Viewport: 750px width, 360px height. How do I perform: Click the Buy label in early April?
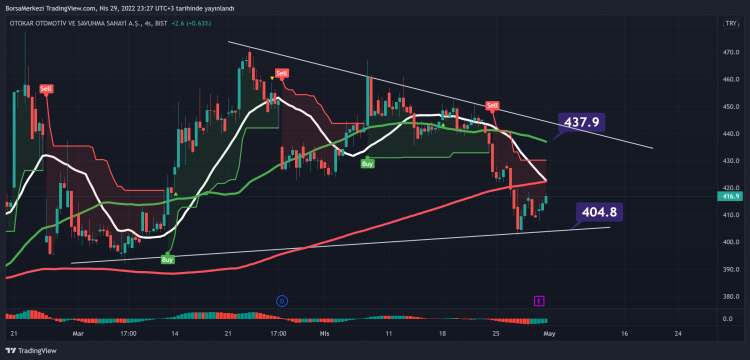367,163
